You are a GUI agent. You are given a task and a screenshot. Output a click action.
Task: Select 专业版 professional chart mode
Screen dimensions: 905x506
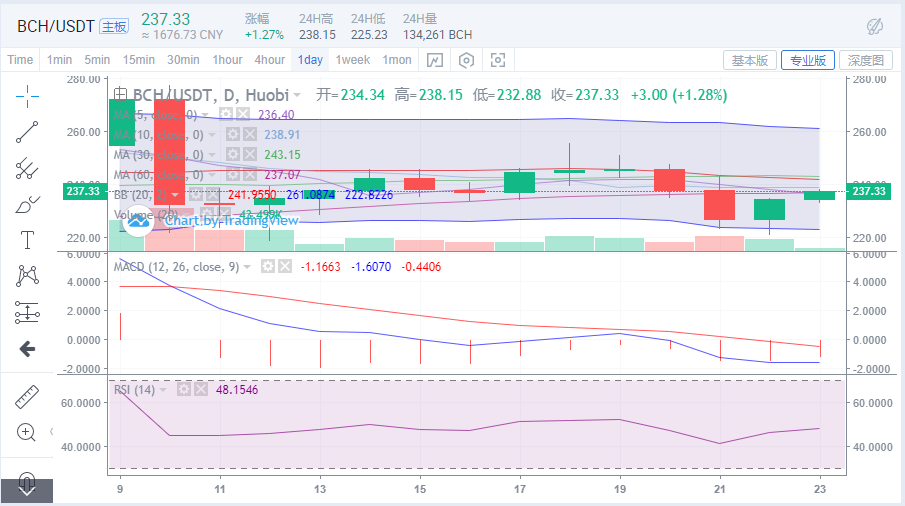807,60
